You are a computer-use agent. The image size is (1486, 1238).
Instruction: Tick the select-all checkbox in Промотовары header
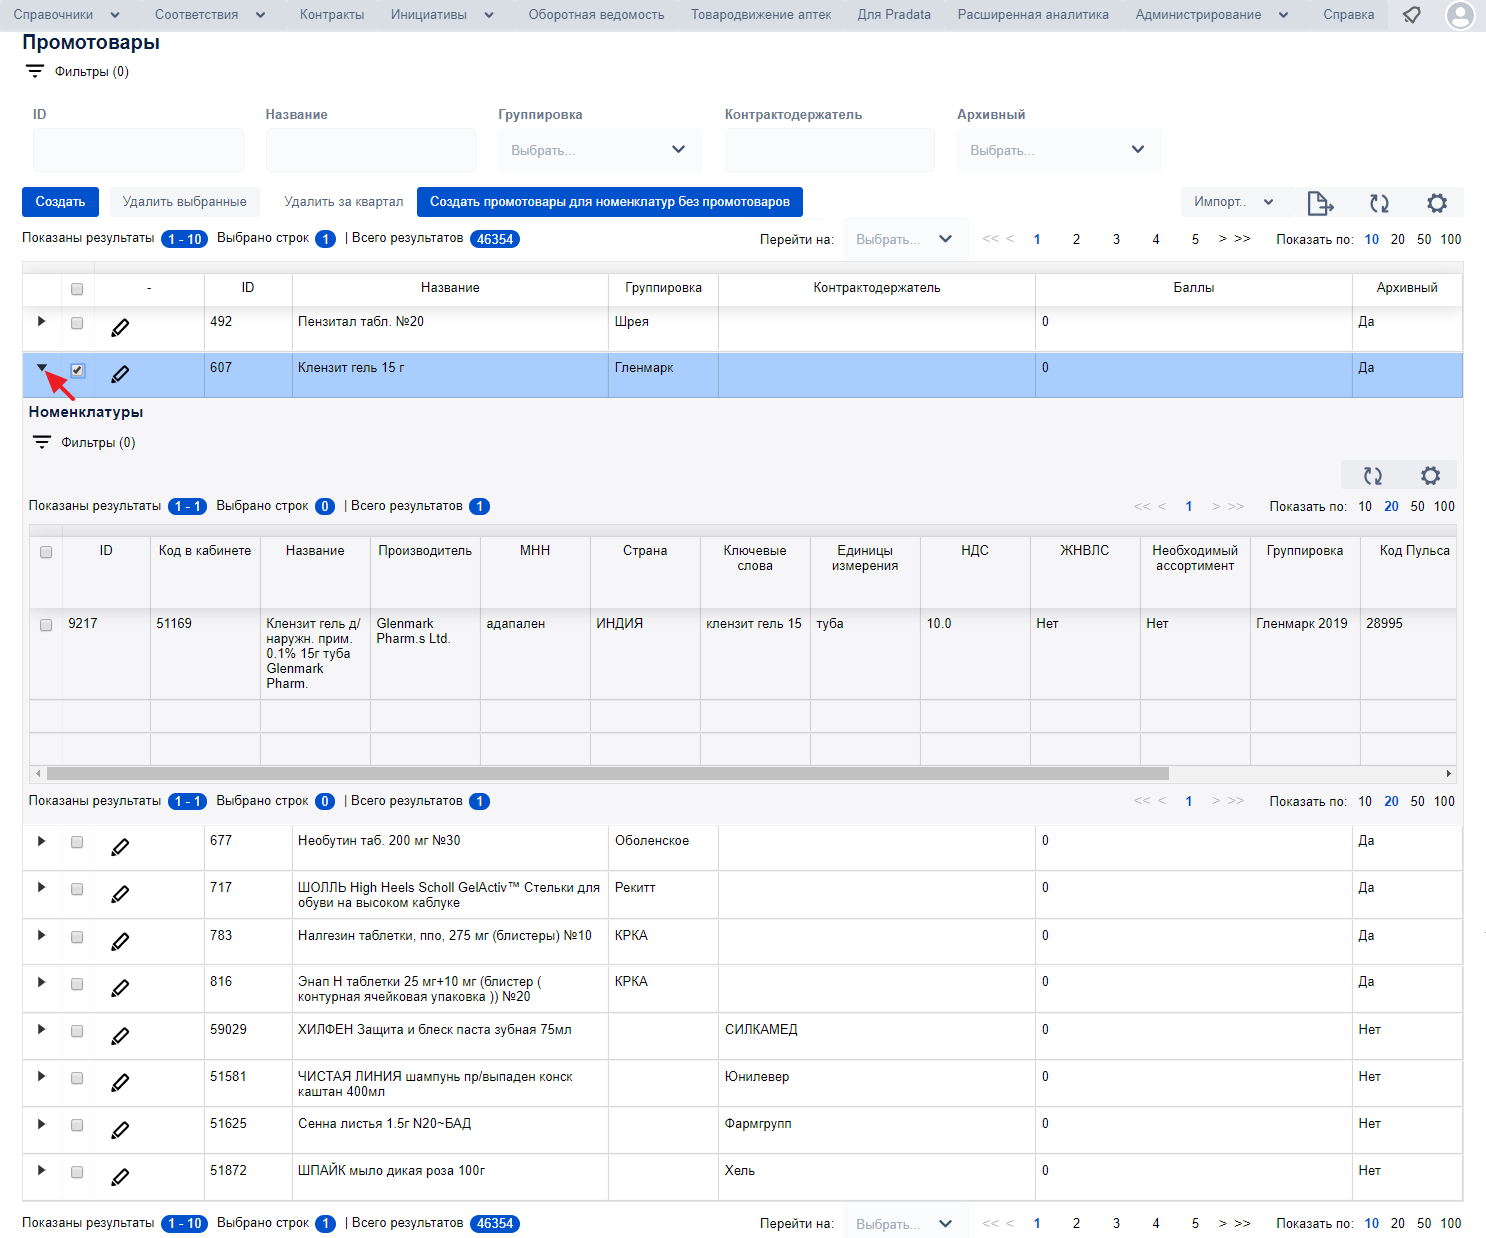(77, 289)
